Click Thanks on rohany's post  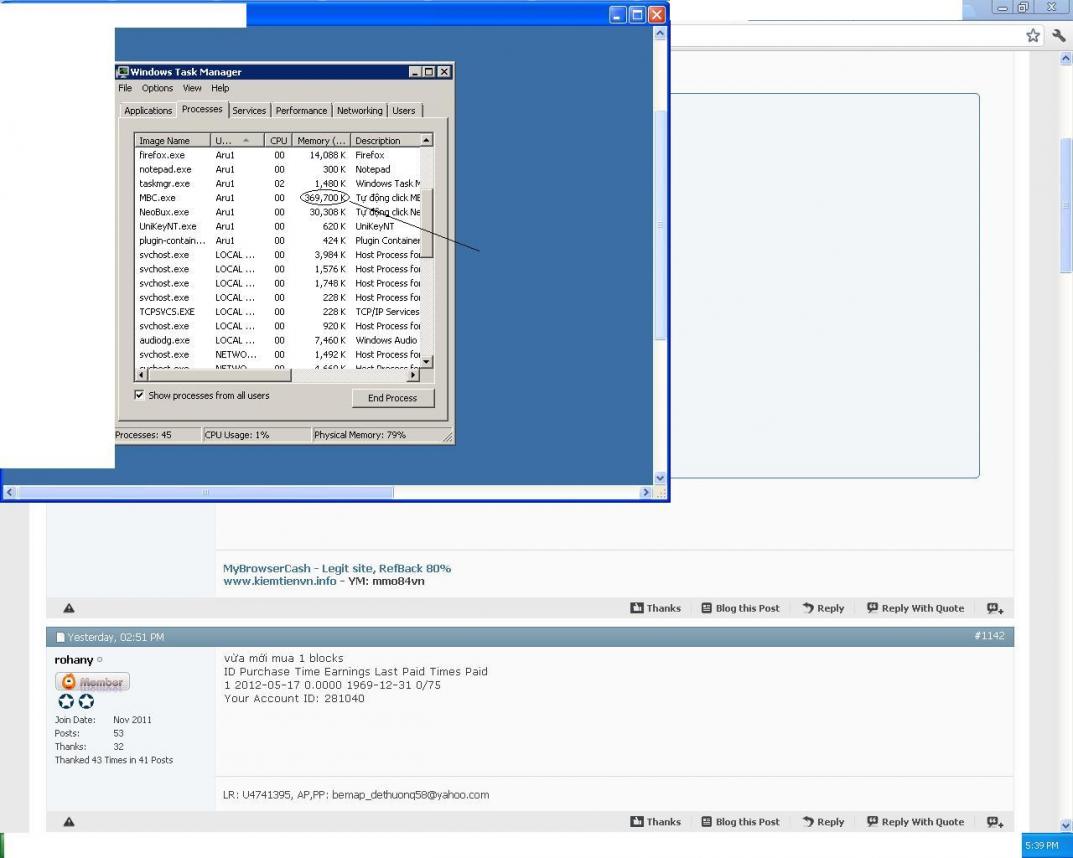pyautogui.click(x=656, y=822)
